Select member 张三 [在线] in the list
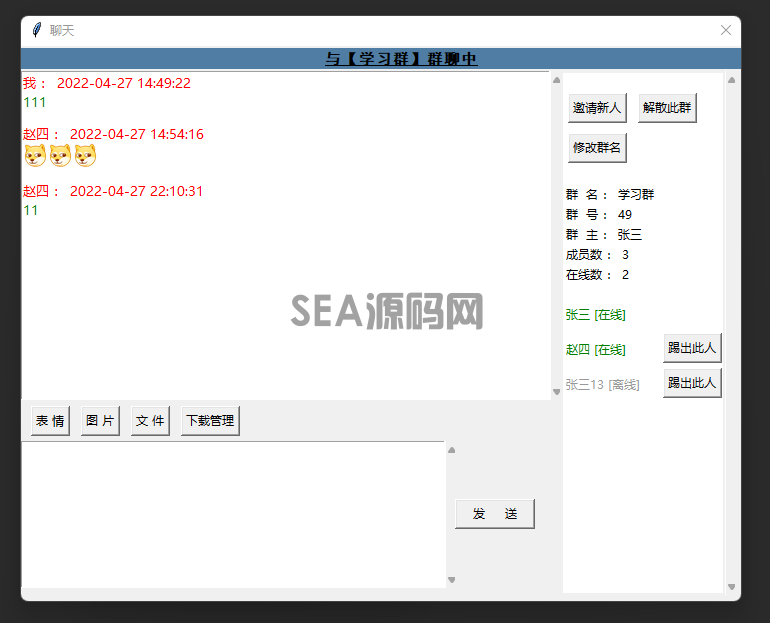770x623 pixels. [x=596, y=315]
